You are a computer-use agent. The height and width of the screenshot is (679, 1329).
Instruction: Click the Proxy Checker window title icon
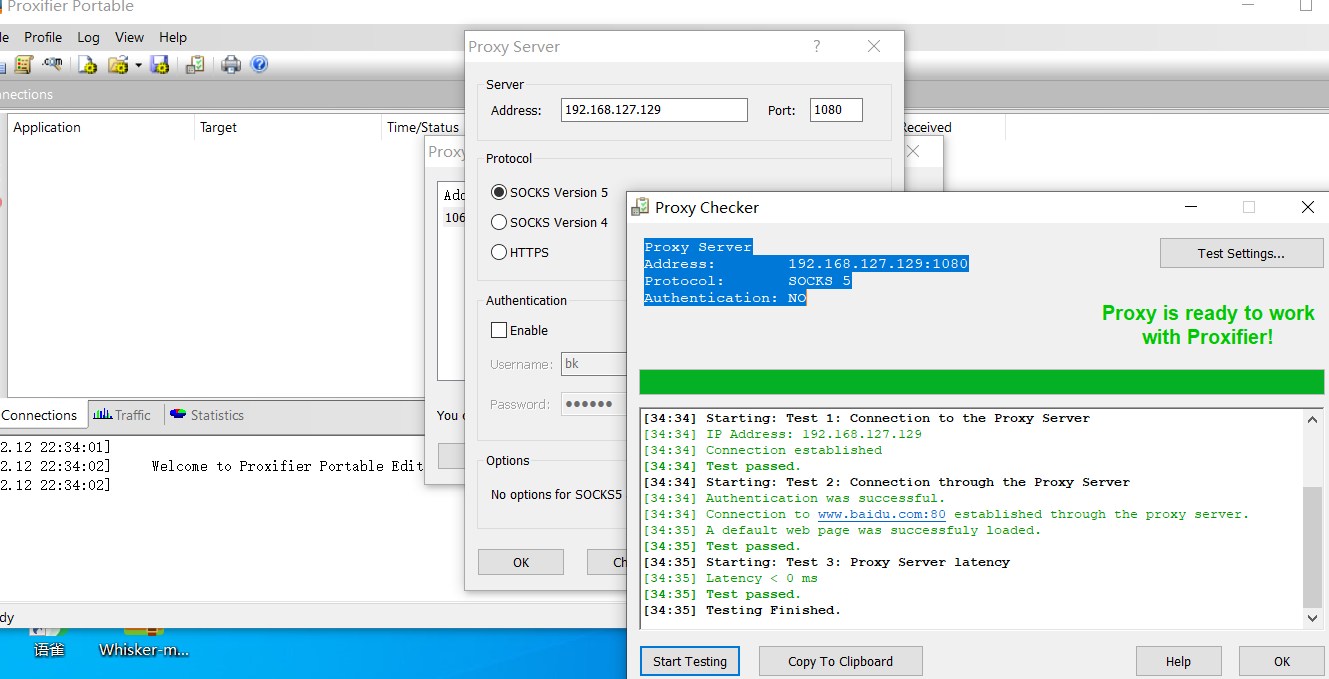point(640,207)
